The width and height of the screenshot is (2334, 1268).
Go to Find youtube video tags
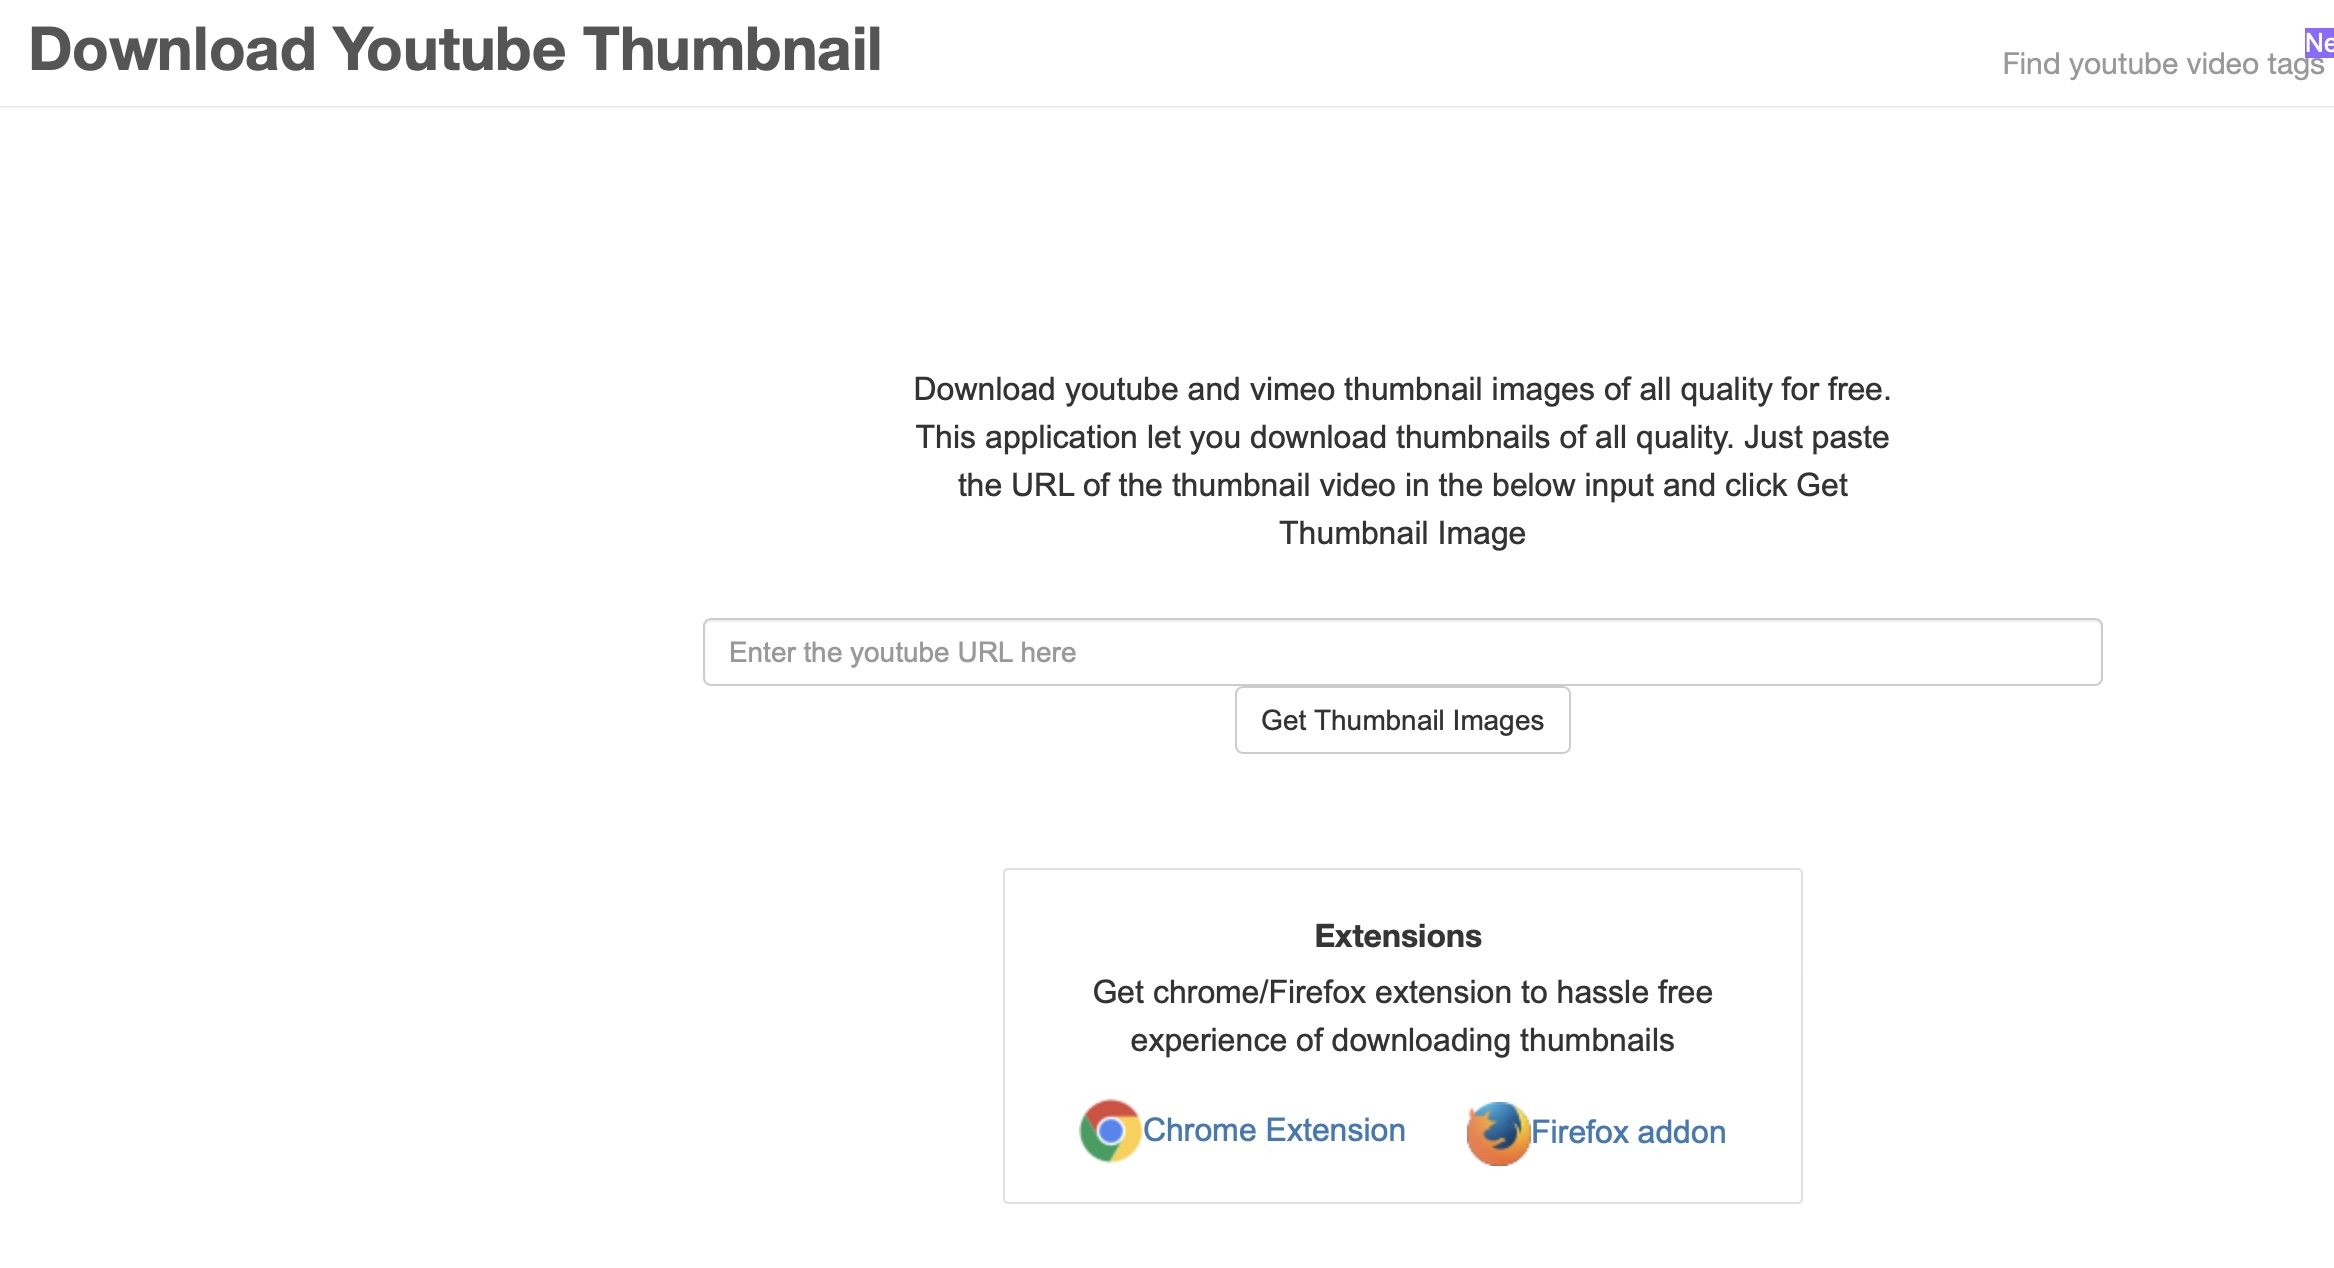coord(2150,64)
